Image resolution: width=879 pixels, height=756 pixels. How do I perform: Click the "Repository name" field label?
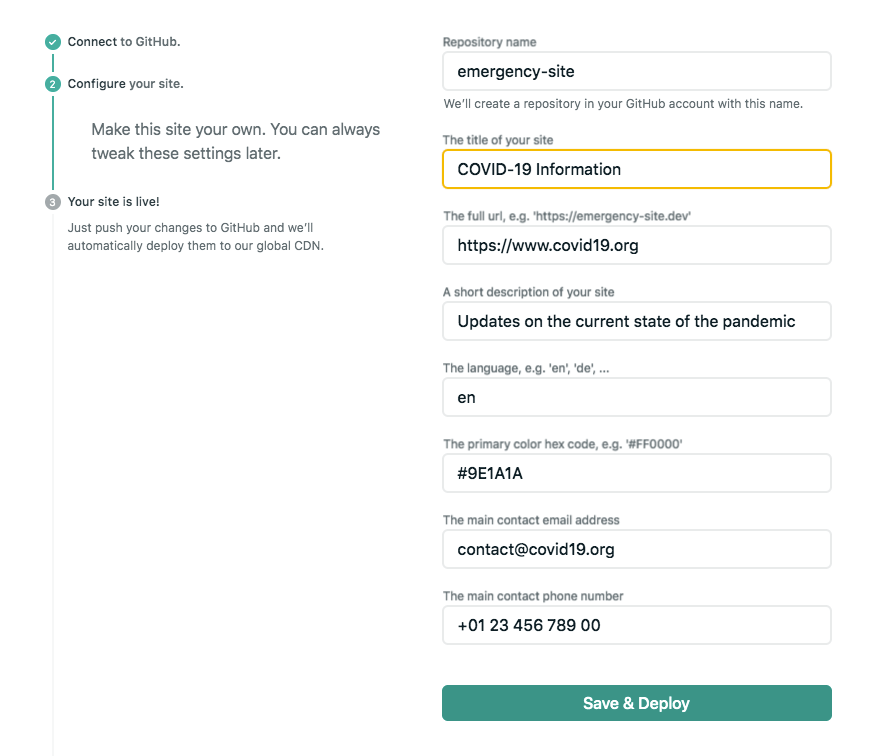pyautogui.click(x=490, y=43)
